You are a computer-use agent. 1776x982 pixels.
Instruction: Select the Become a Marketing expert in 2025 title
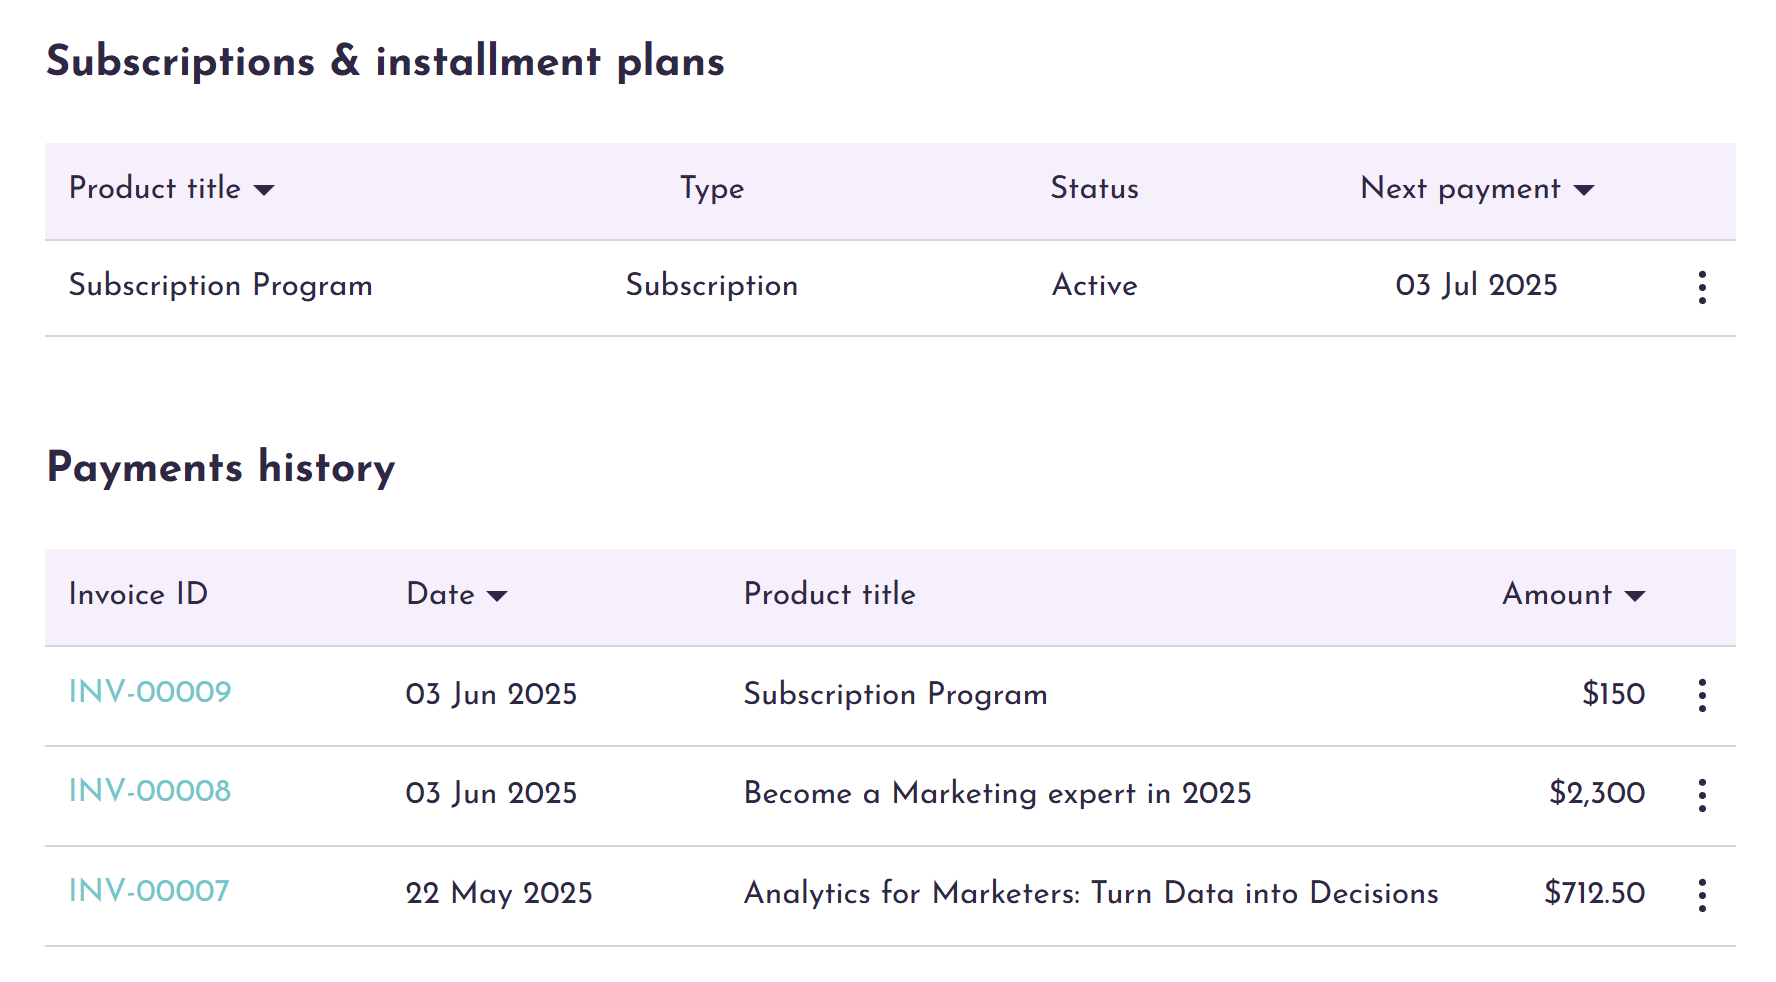point(997,793)
